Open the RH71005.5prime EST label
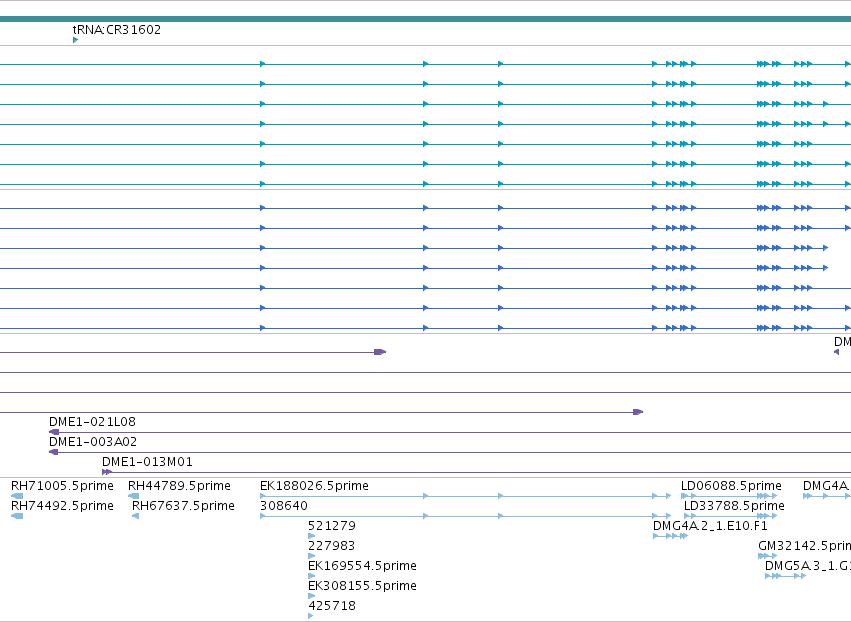Image resolution: width=851 pixels, height=622 pixels. [62, 486]
